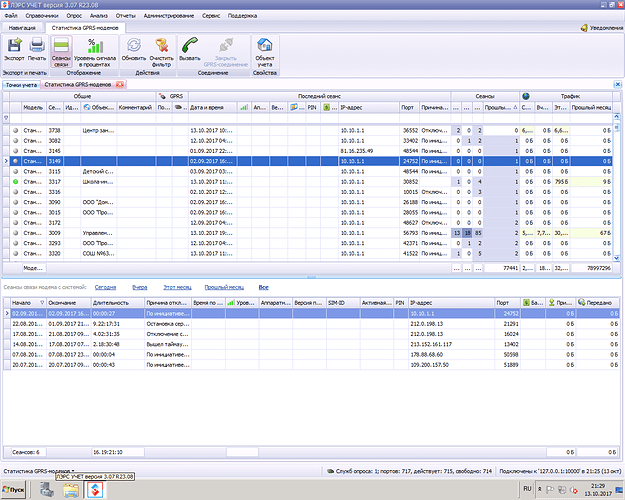The width and height of the screenshot is (625, 500).
Task: Show sessions for Этот месяц
Action: tap(177, 287)
